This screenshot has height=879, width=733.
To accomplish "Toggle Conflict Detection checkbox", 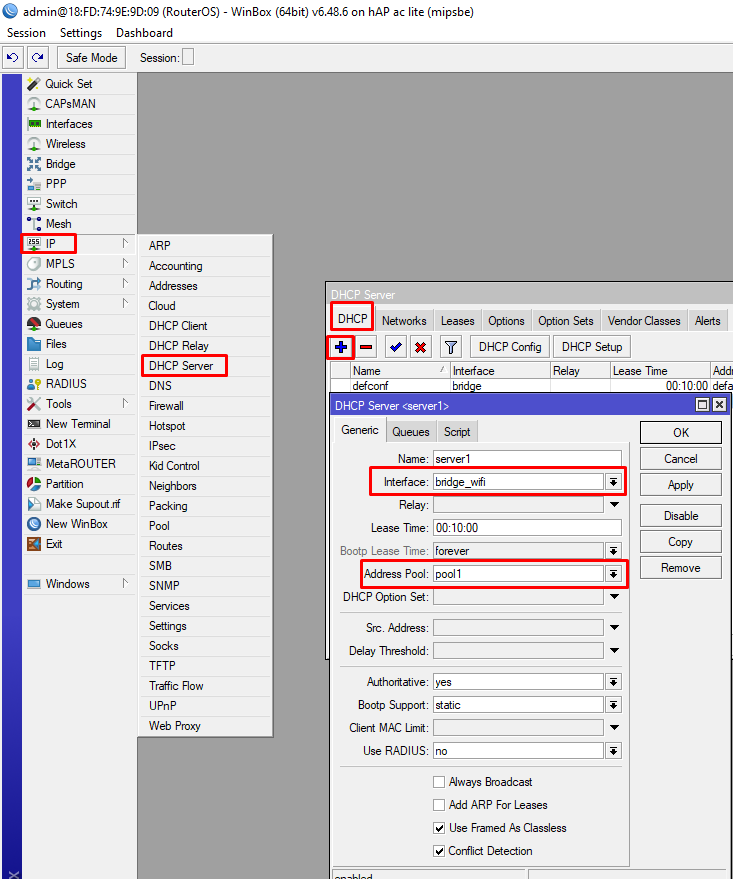I will pos(439,851).
